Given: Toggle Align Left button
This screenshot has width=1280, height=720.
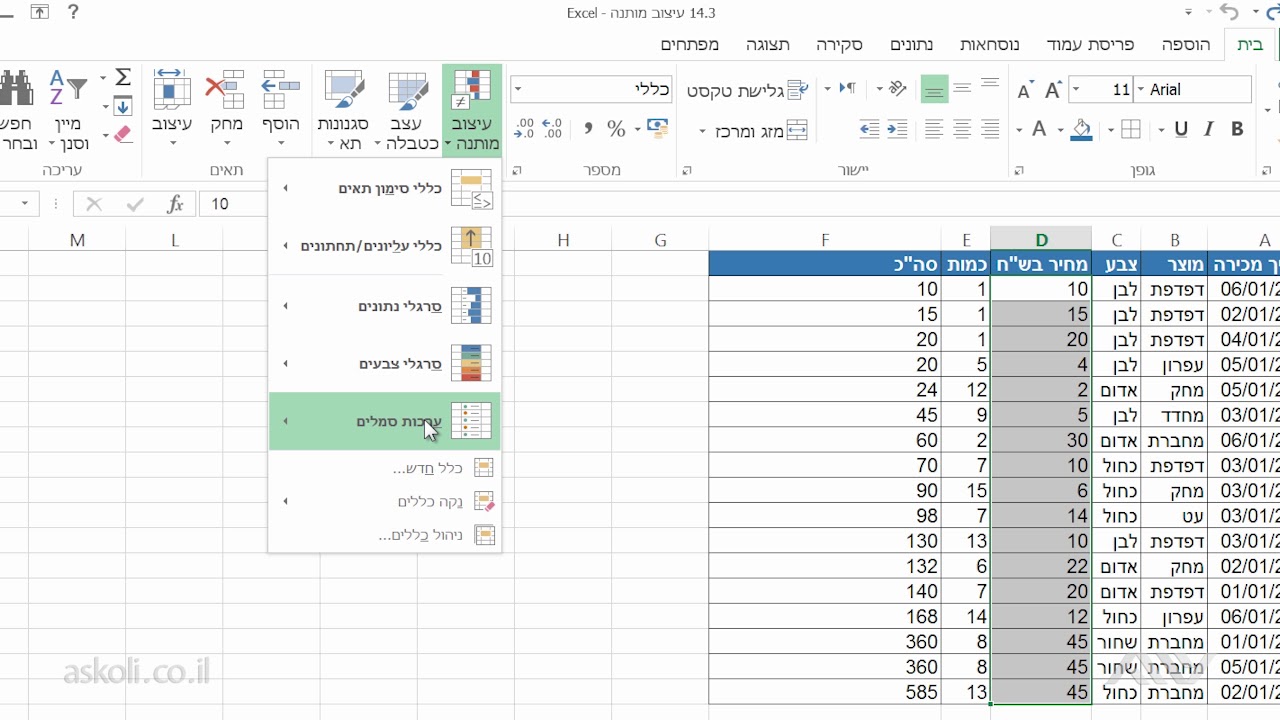Looking at the screenshot, I should click(934, 129).
